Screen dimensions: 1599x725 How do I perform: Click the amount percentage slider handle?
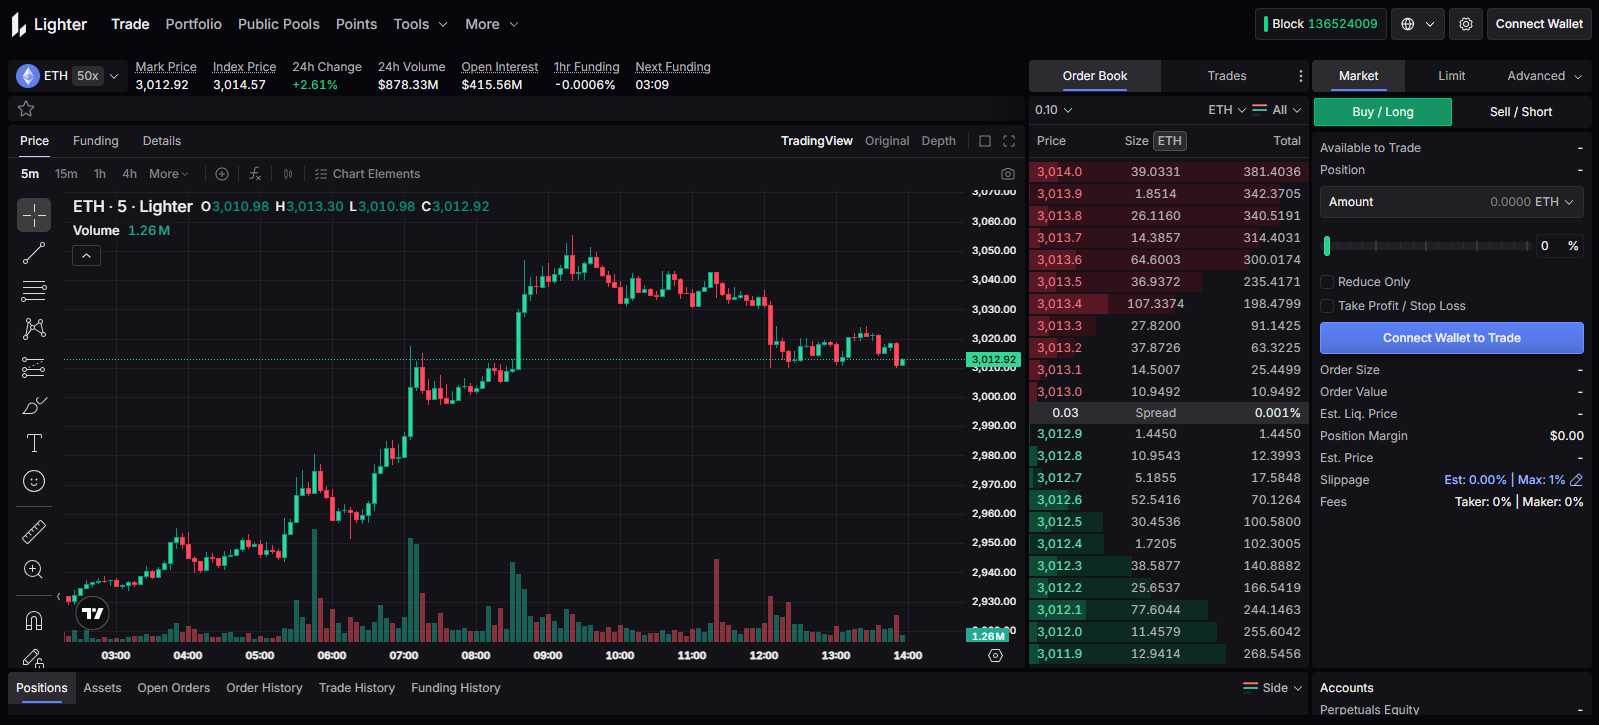[1327, 246]
